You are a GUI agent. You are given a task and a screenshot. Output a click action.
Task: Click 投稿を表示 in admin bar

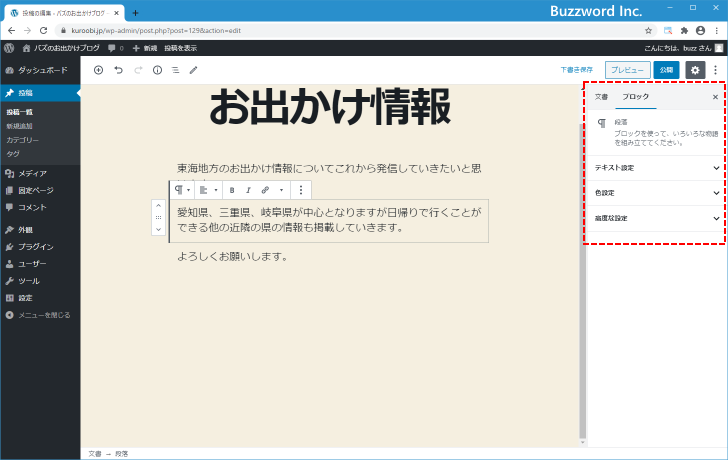click(180, 48)
